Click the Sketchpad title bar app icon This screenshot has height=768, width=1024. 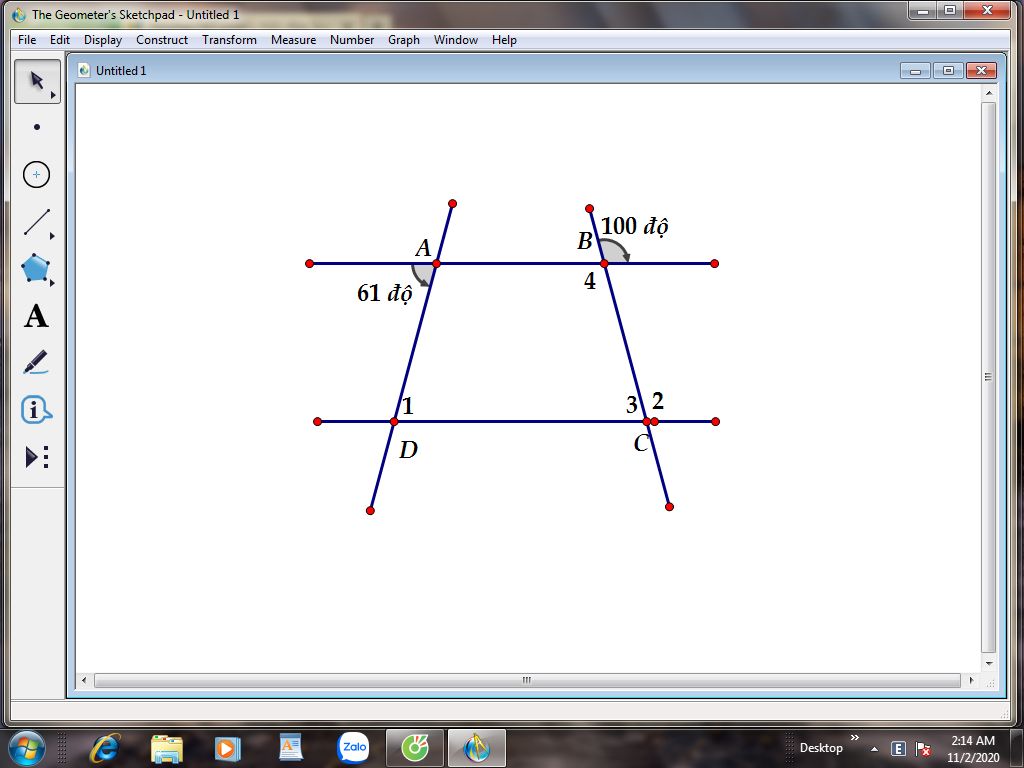(x=18, y=14)
